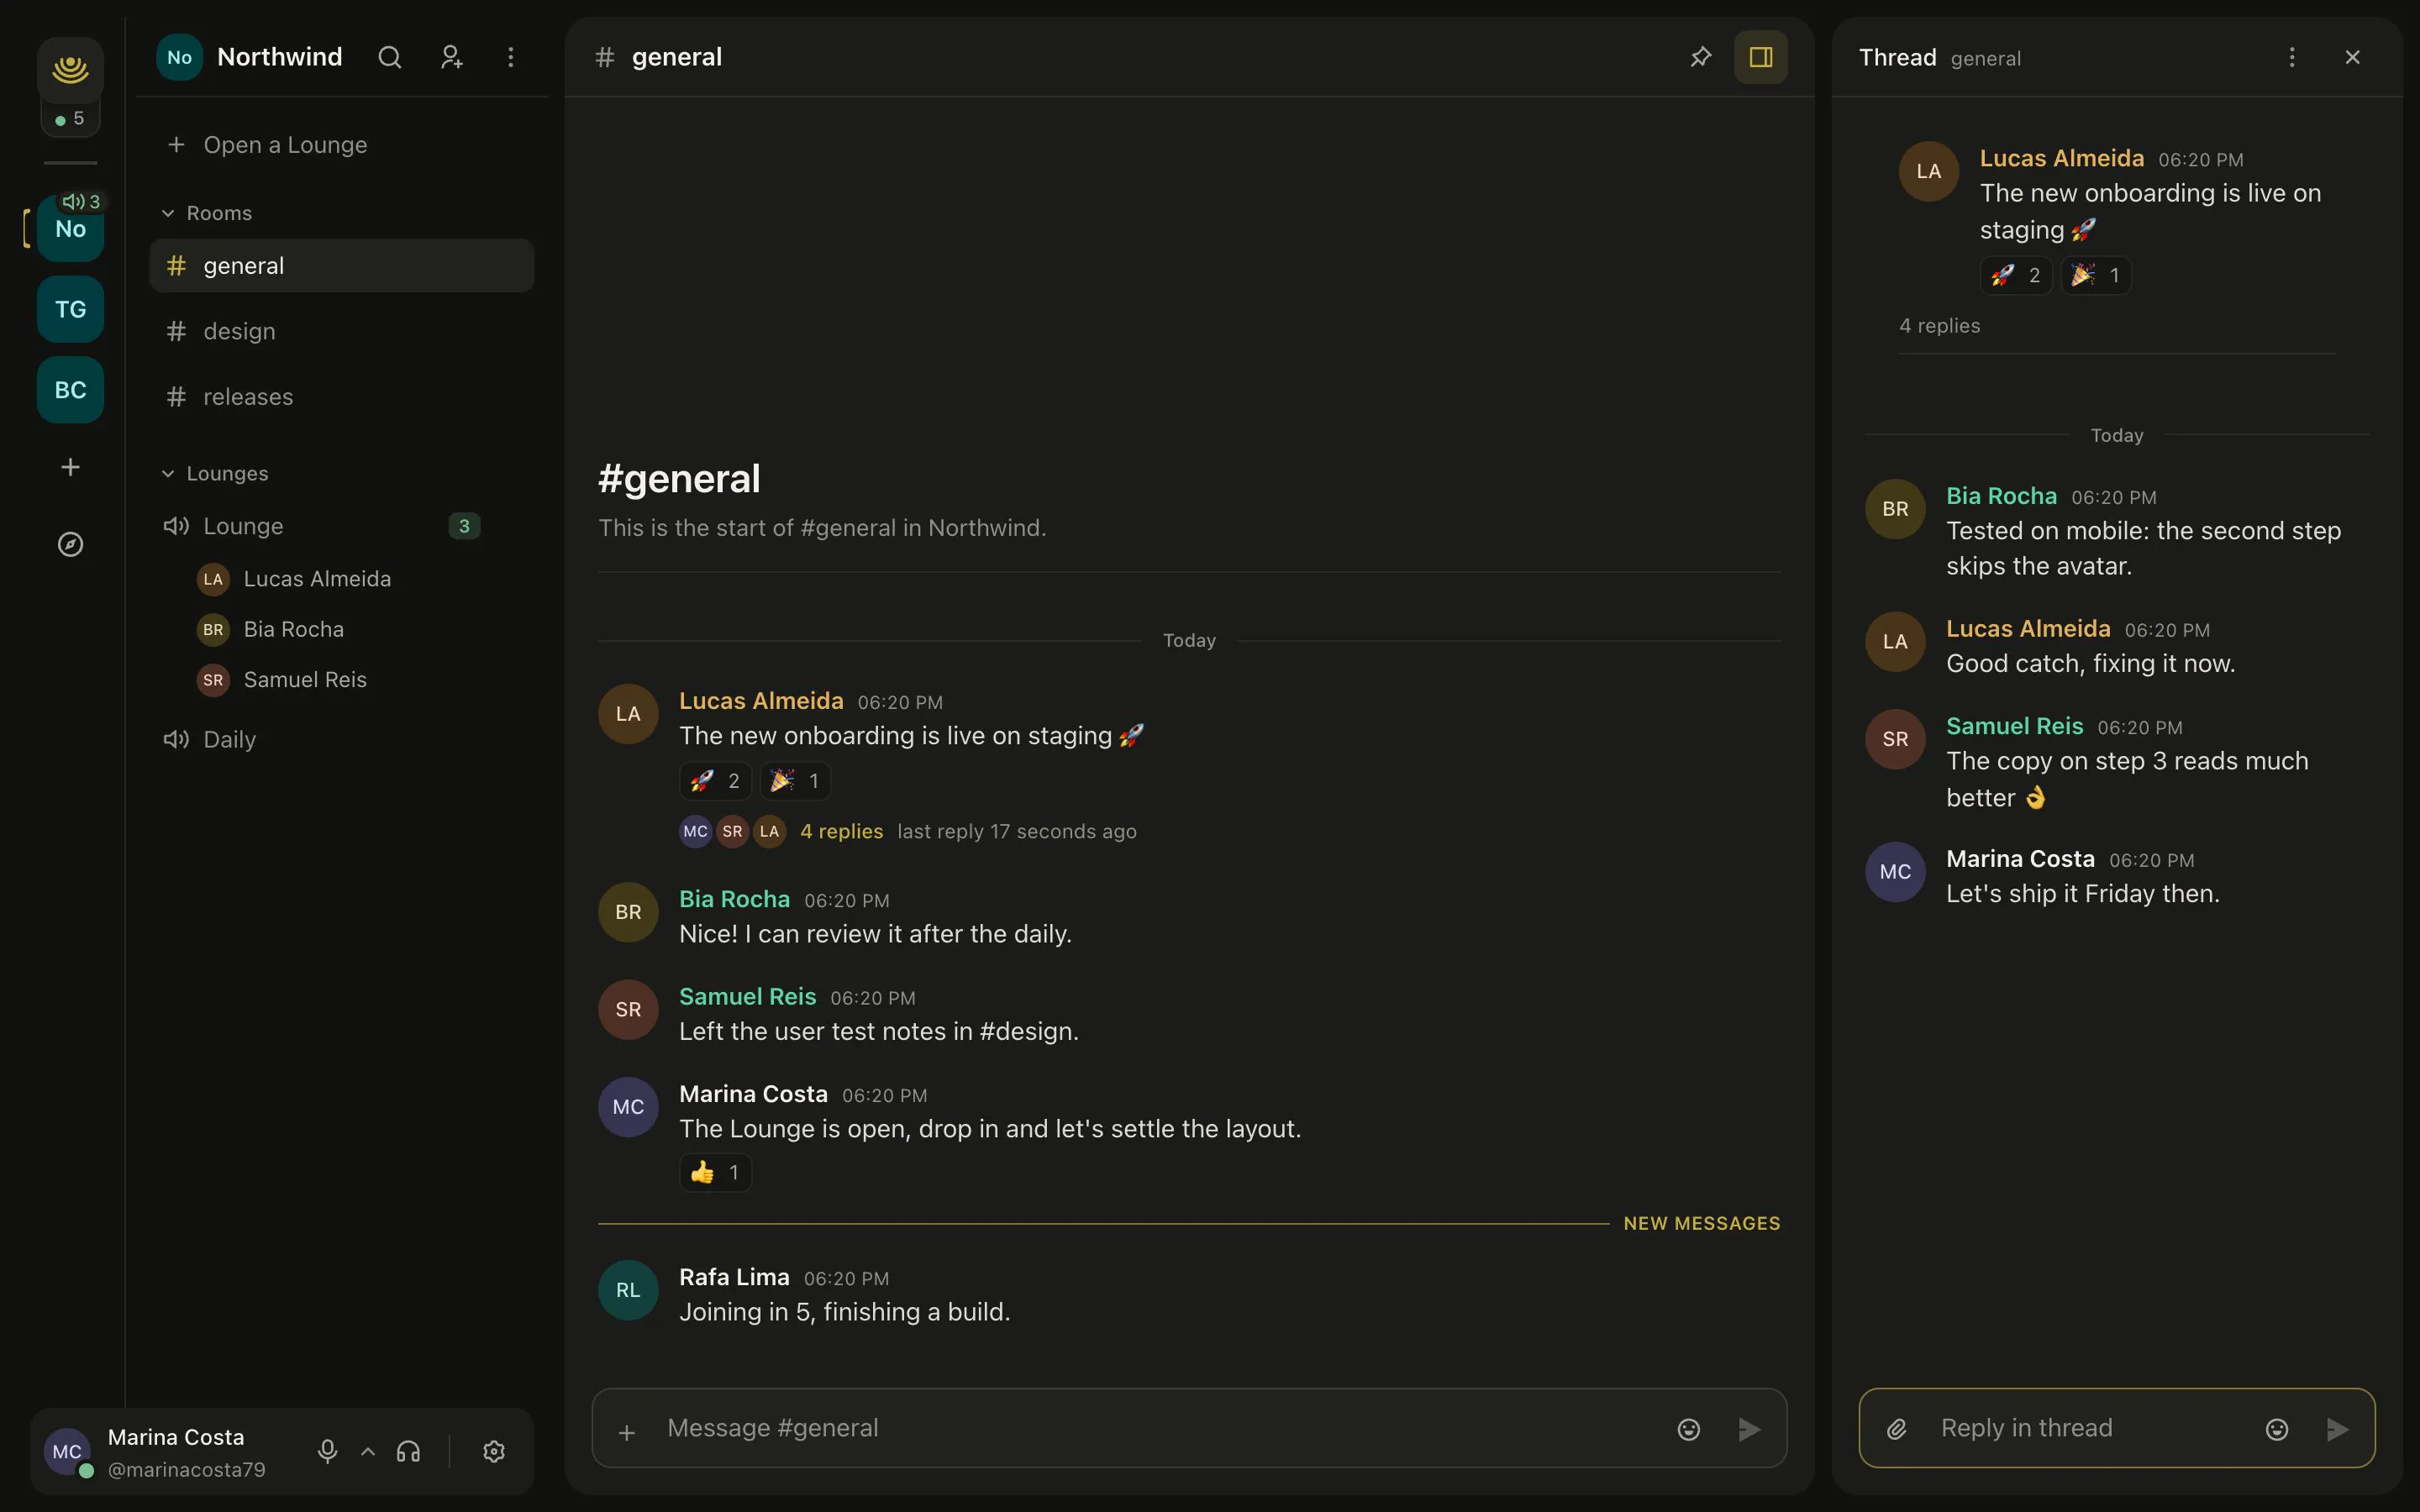Collapse the Lounges section
This screenshot has width=2420, height=1512.
[216, 473]
